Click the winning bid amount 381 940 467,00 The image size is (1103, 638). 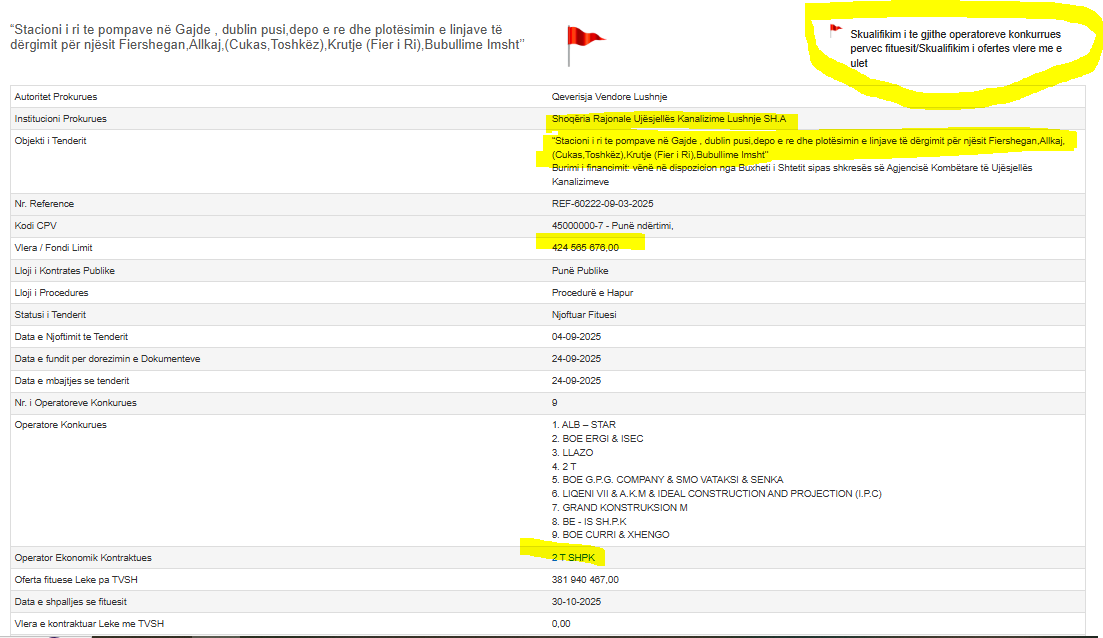point(585,579)
